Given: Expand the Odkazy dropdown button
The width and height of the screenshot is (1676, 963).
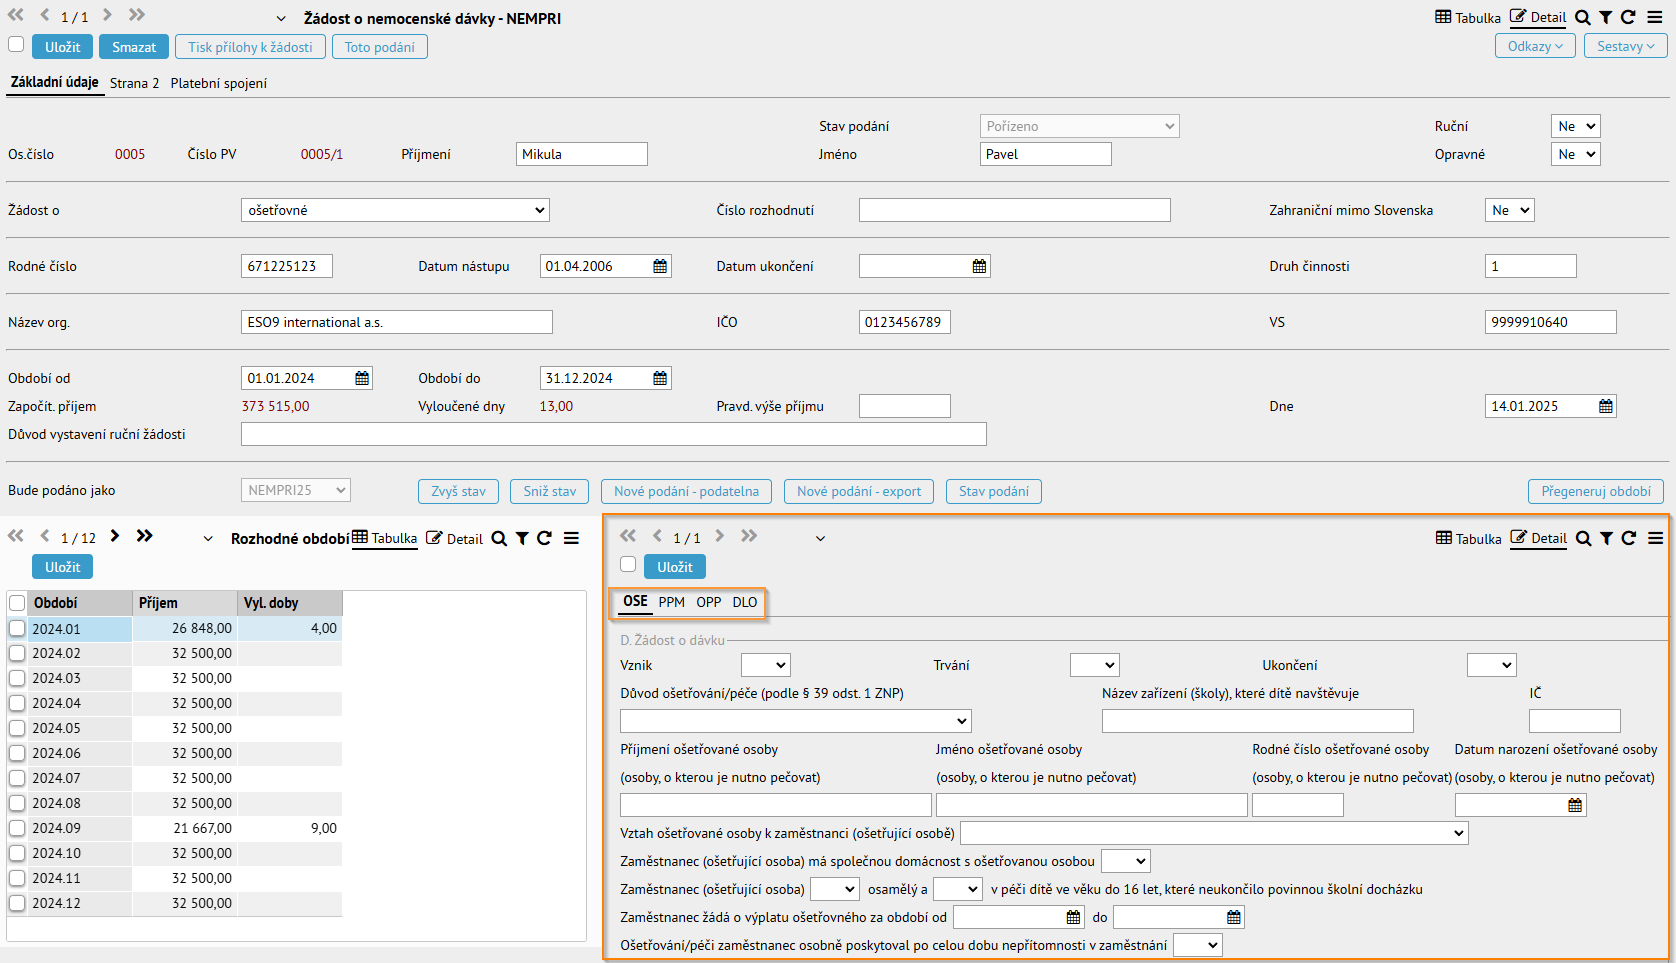Looking at the screenshot, I should (1535, 46).
